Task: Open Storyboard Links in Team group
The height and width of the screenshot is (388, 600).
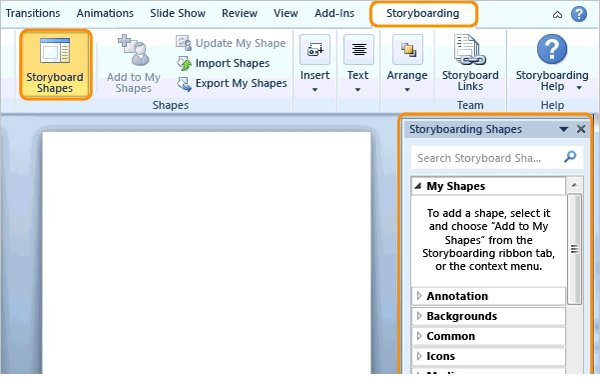Action: pyautogui.click(x=470, y=64)
